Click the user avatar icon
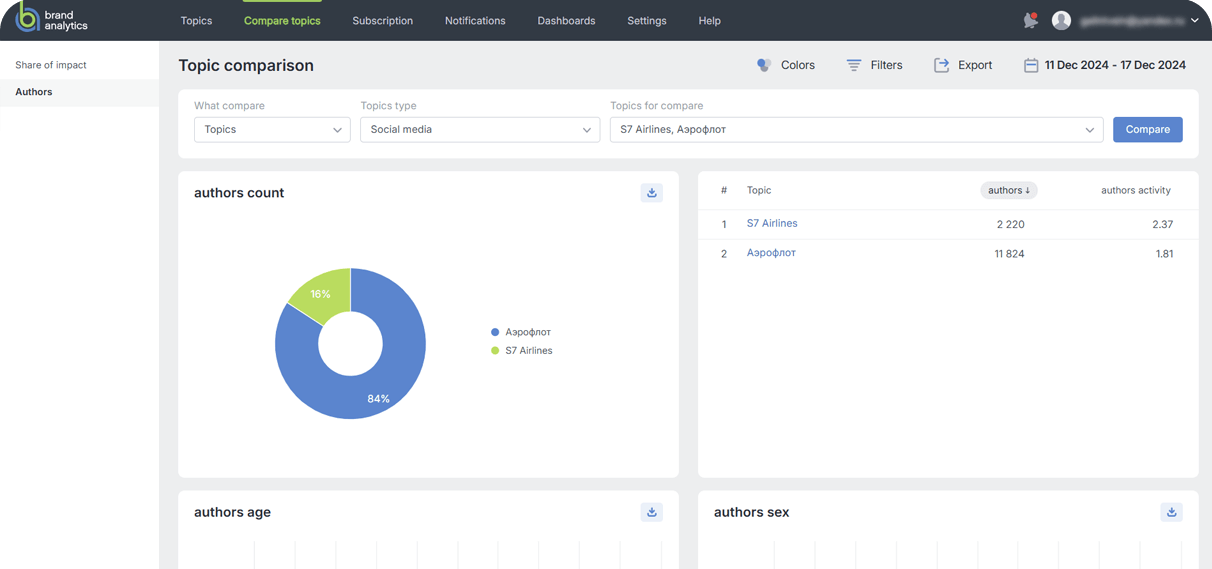 coord(1062,20)
